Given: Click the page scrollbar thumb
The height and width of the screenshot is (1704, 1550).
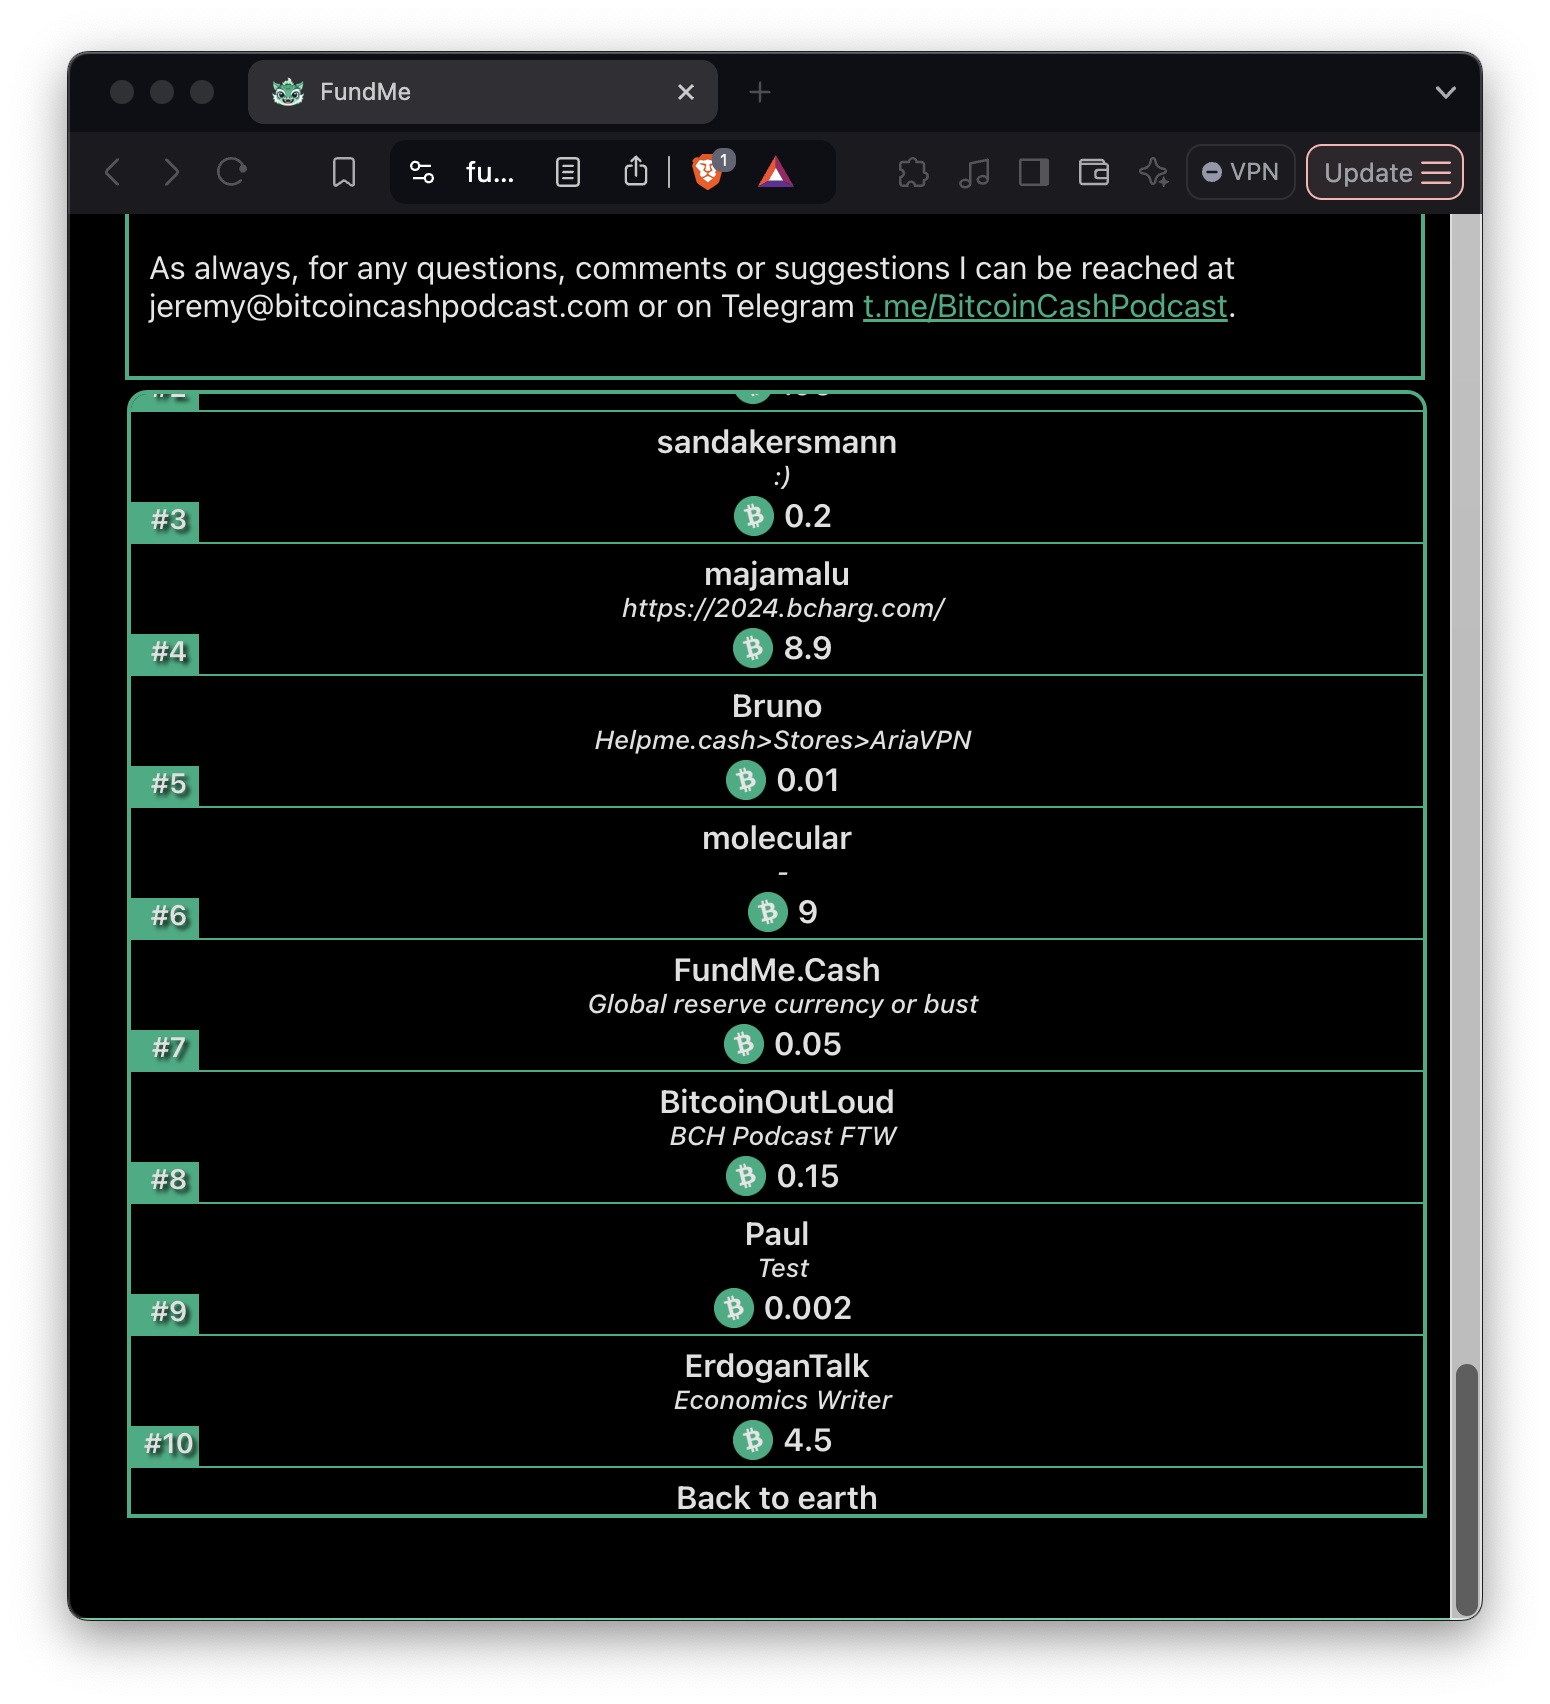Looking at the screenshot, I should [1466, 1488].
